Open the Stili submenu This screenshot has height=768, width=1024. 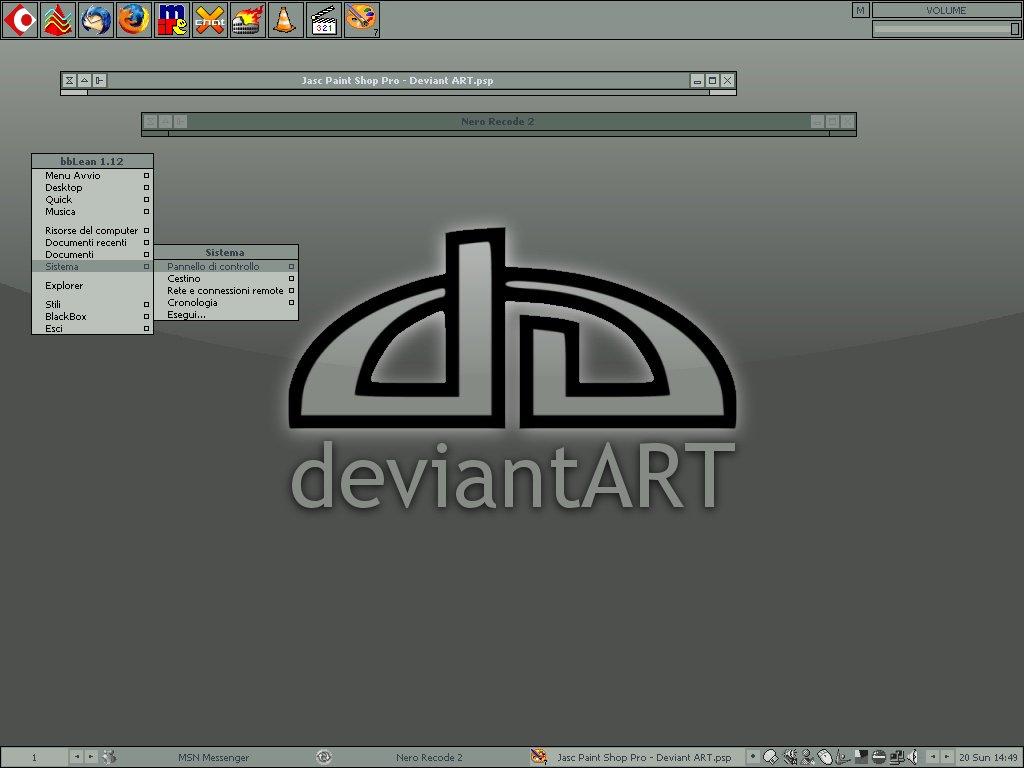coord(92,304)
